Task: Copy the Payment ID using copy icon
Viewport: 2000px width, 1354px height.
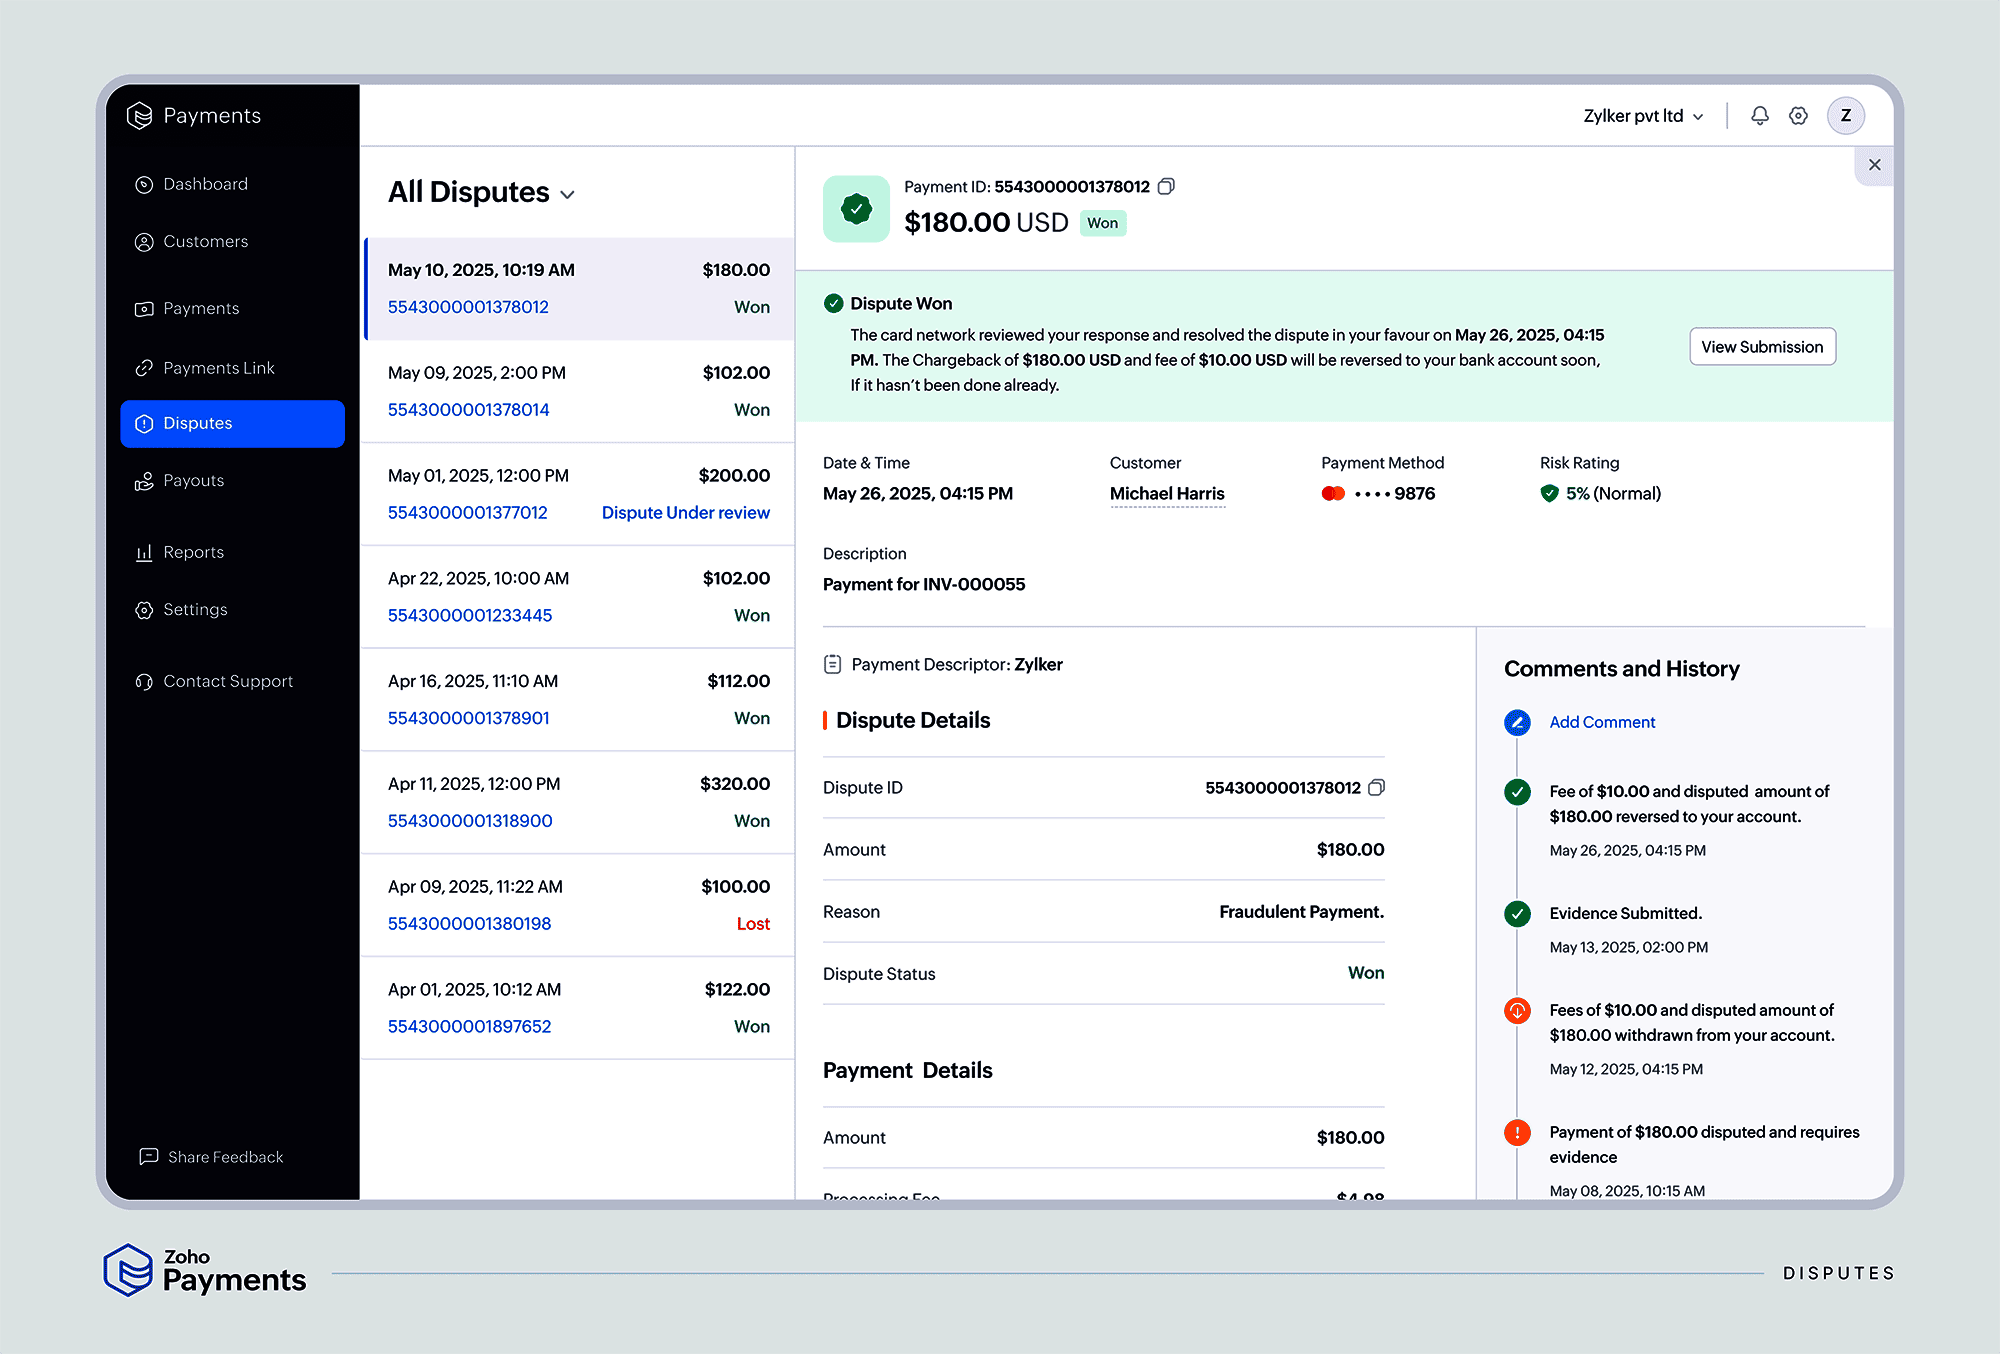Action: click(1166, 186)
